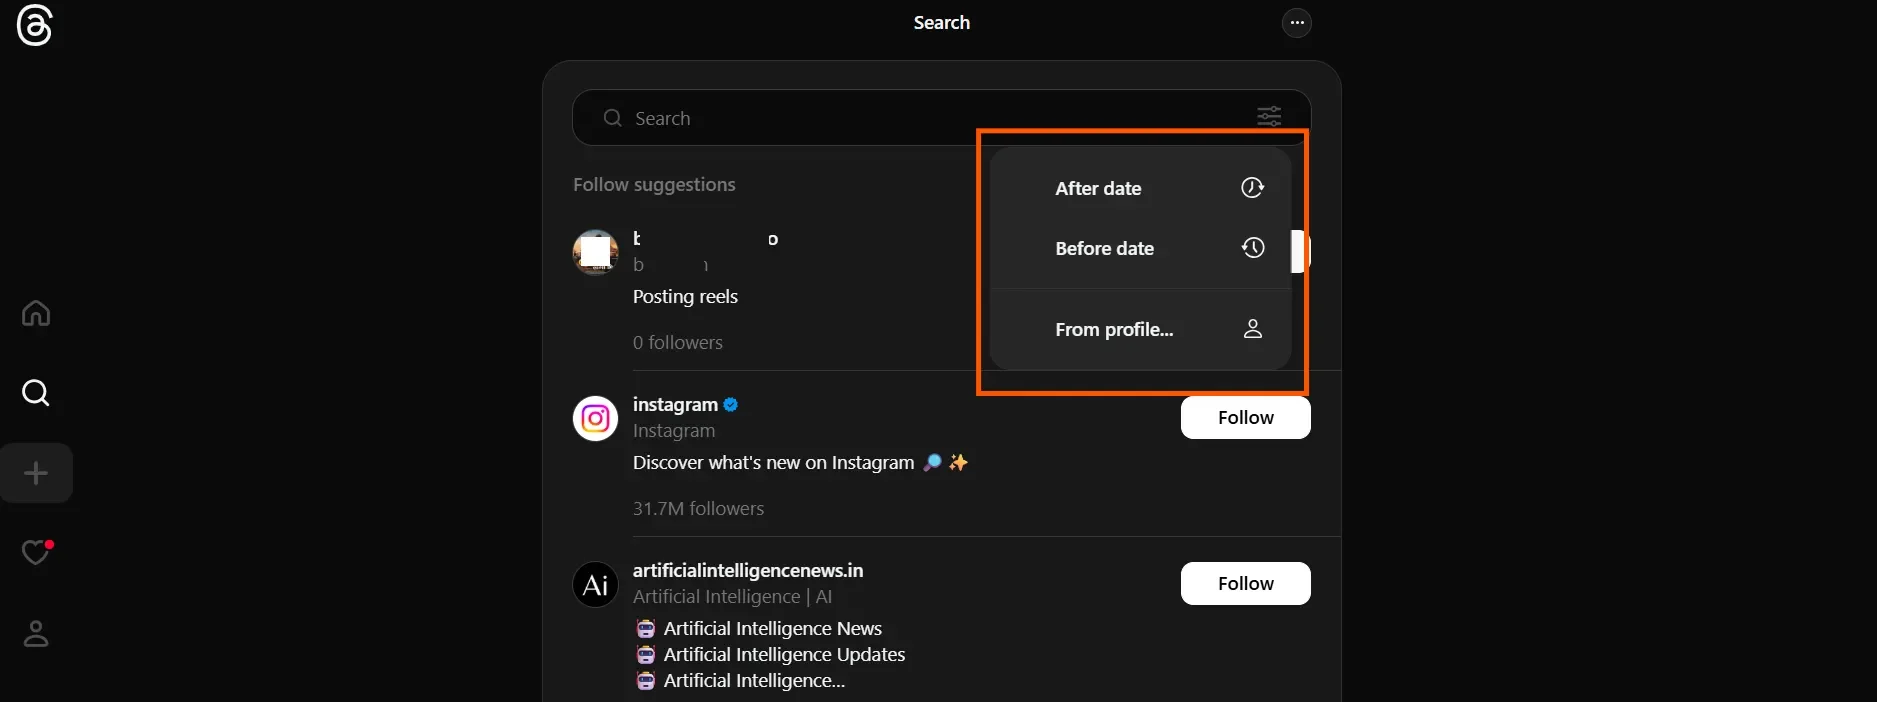Image resolution: width=1877 pixels, height=702 pixels.
Task: Click the scrollbar on the filter menu
Action: point(1298,252)
